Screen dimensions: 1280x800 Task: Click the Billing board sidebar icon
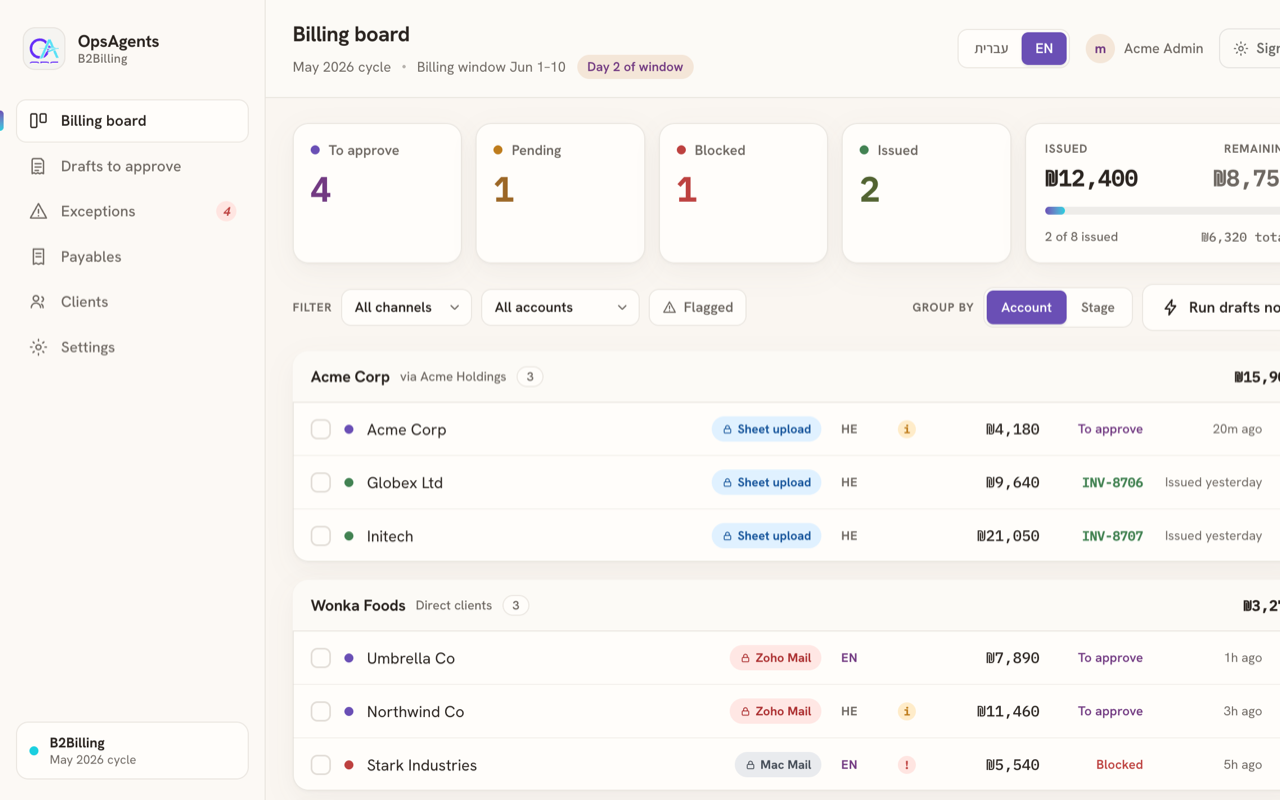(x=38, y=121)
